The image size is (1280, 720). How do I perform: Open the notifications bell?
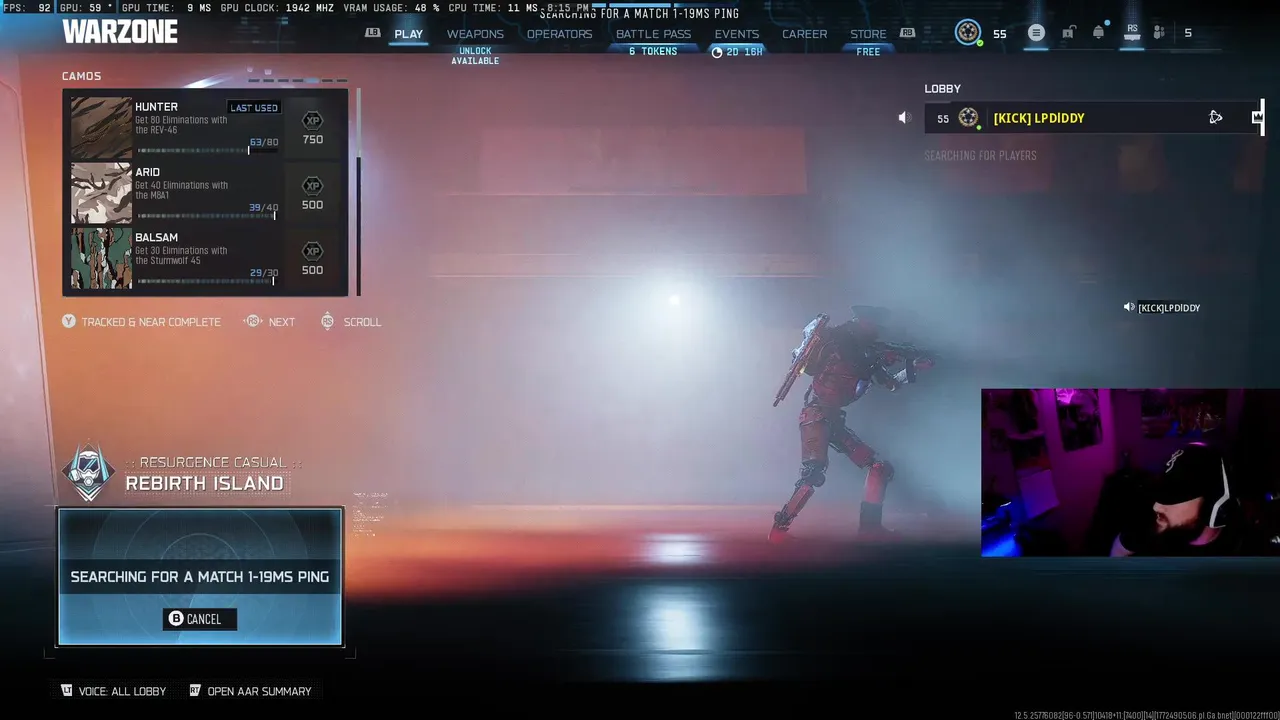tap(1098, 32)
